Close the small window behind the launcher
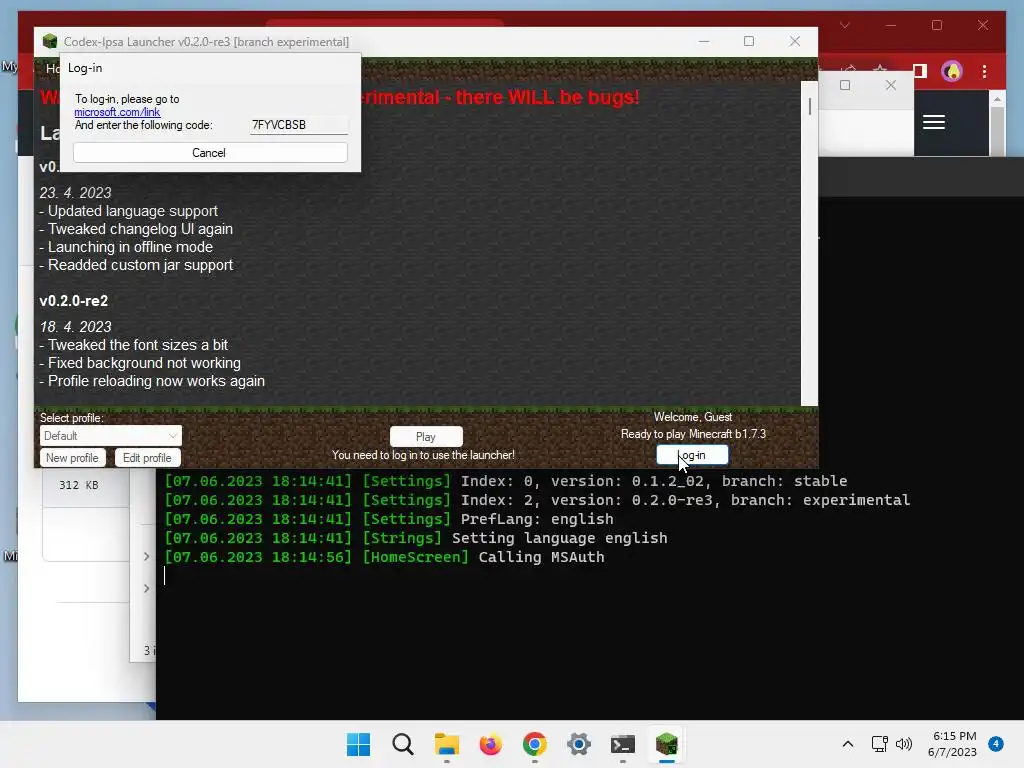Image resolution: width=1024 pixels, height=768 pixels. coord(891,85)
